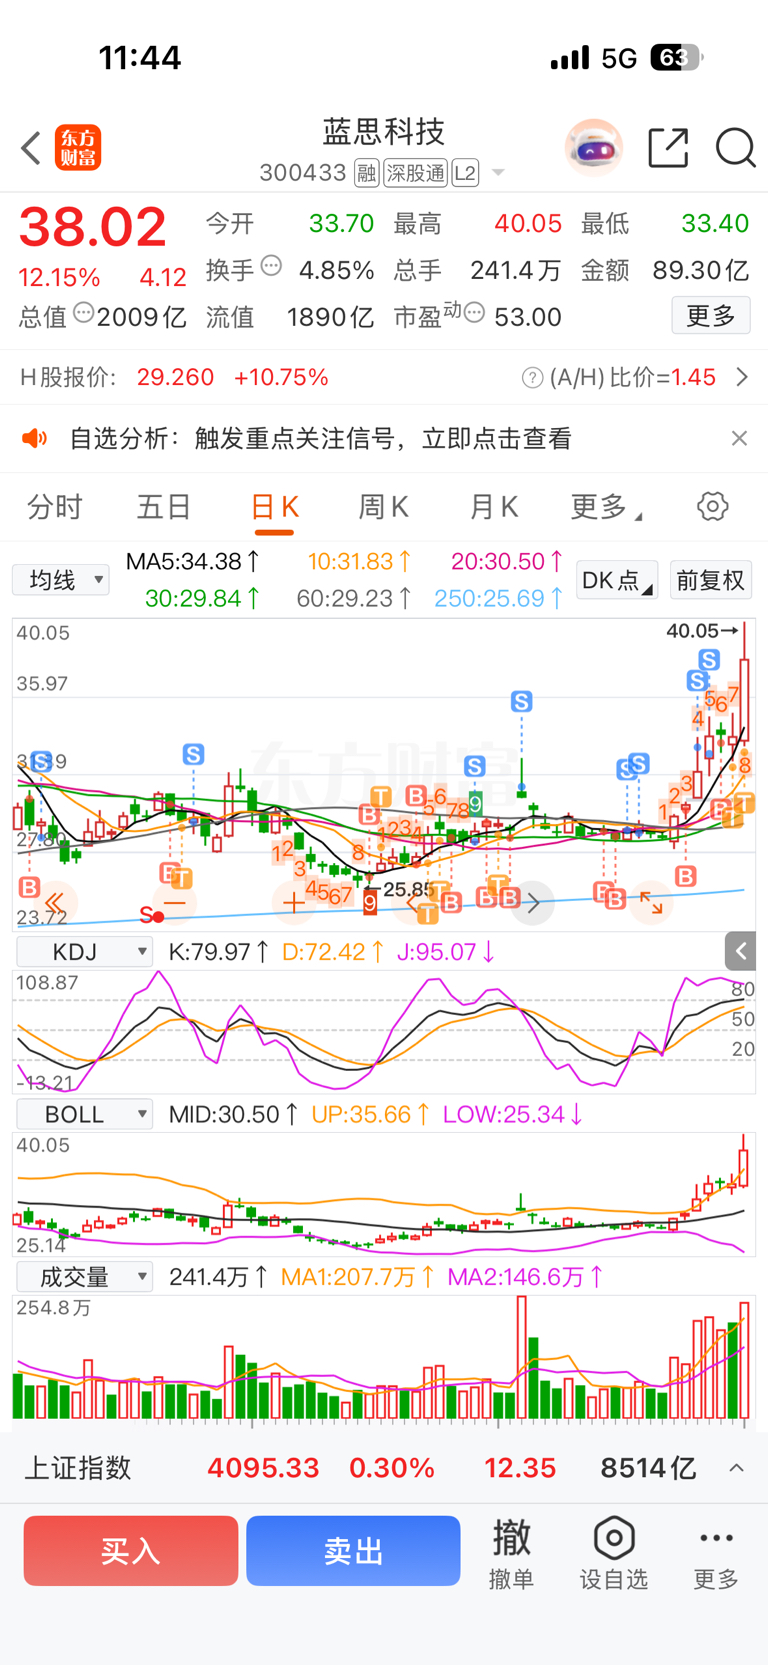Tap the H股报价 price 29.260
The height and width of the screenshot is (1665, 769).
(x=175, y=377)
